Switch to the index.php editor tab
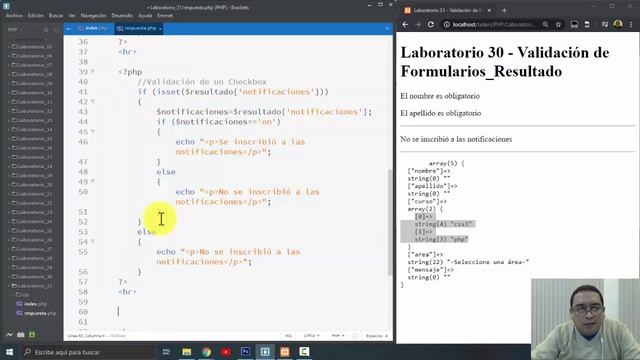640x360 pixels. click(93, 28)
